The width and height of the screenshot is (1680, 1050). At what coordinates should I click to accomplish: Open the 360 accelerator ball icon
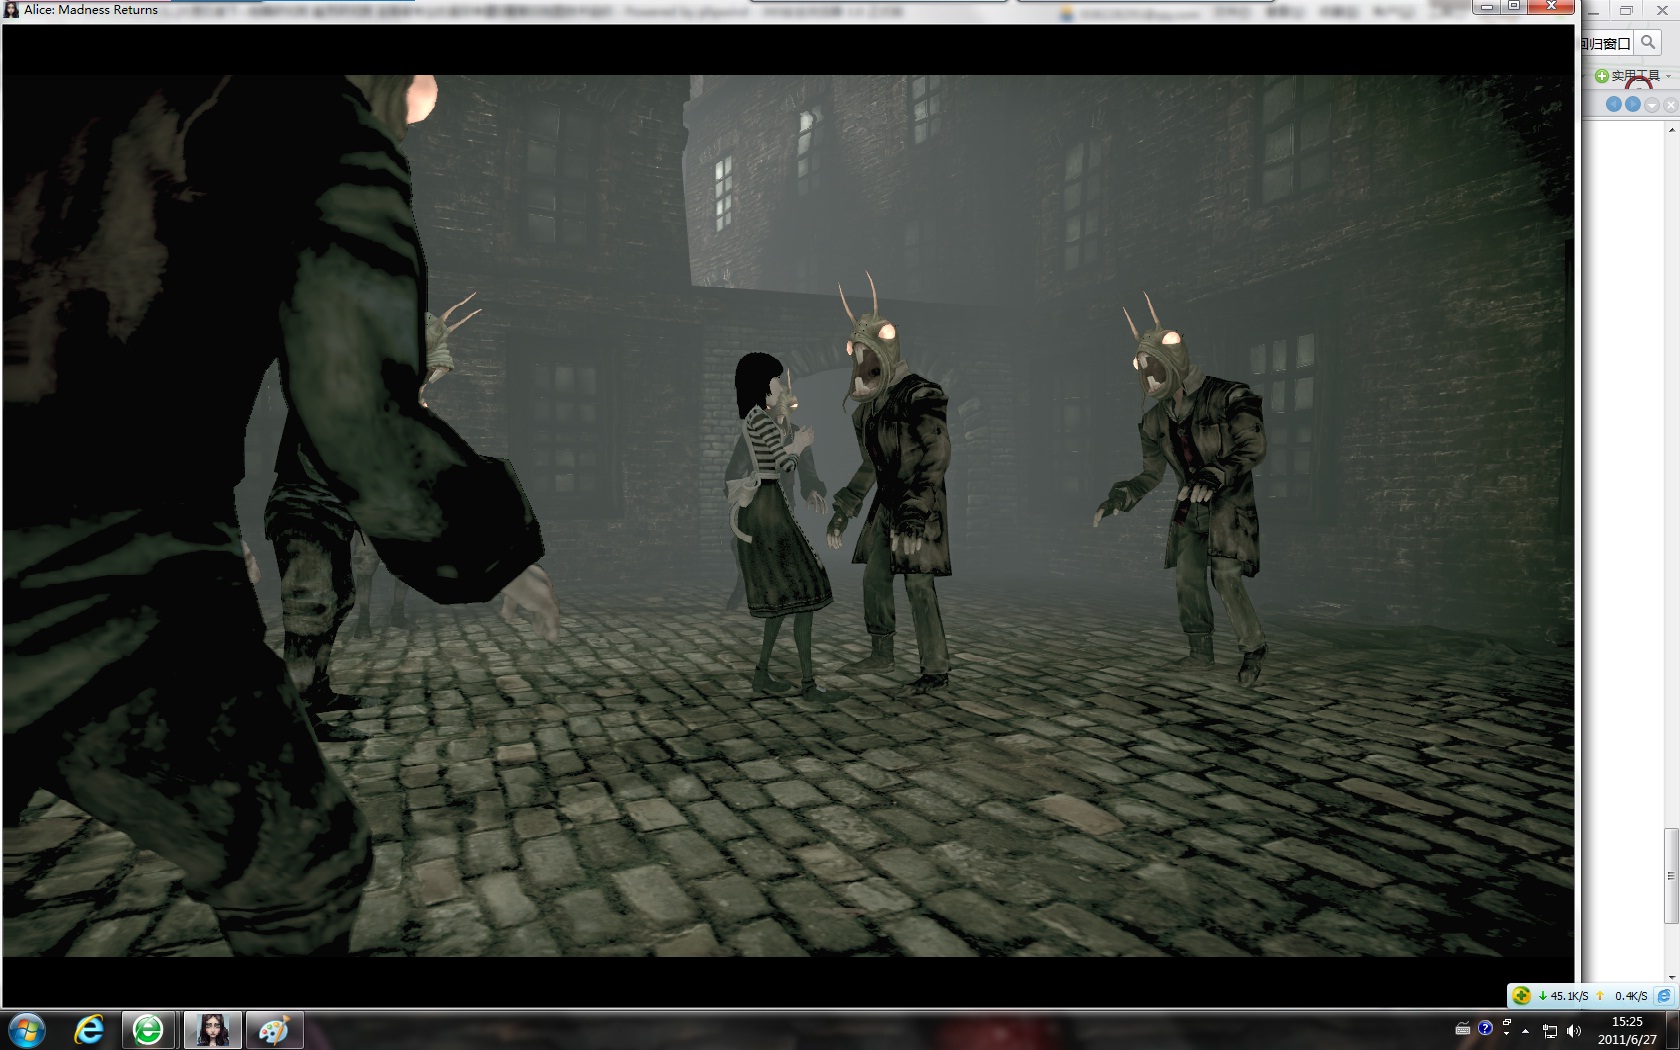[1522, 995]
